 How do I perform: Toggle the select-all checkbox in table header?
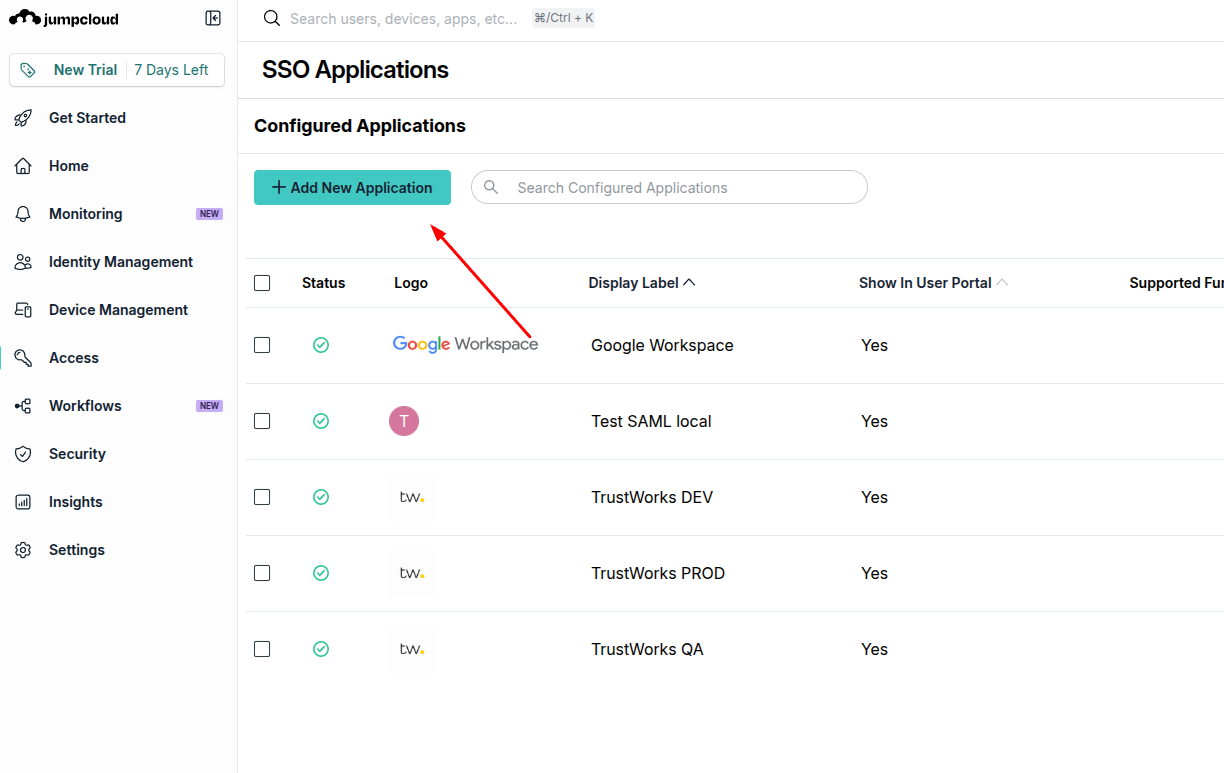[262, 283]
